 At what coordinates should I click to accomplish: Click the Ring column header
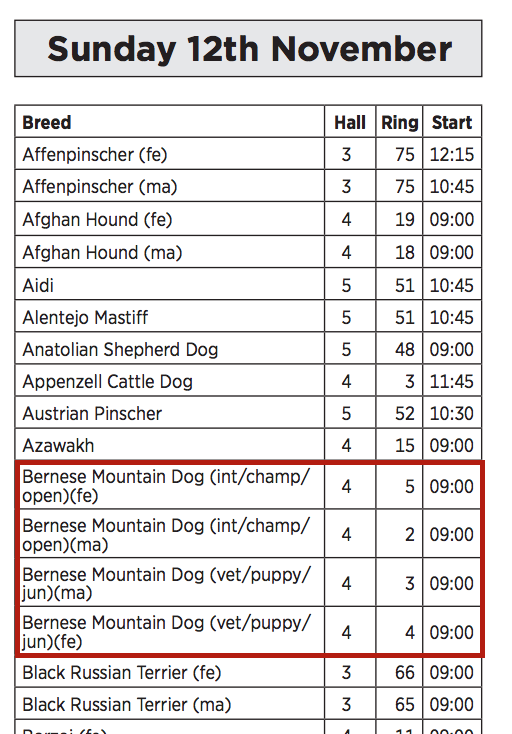pyautogui.click(x=399, y=122)
